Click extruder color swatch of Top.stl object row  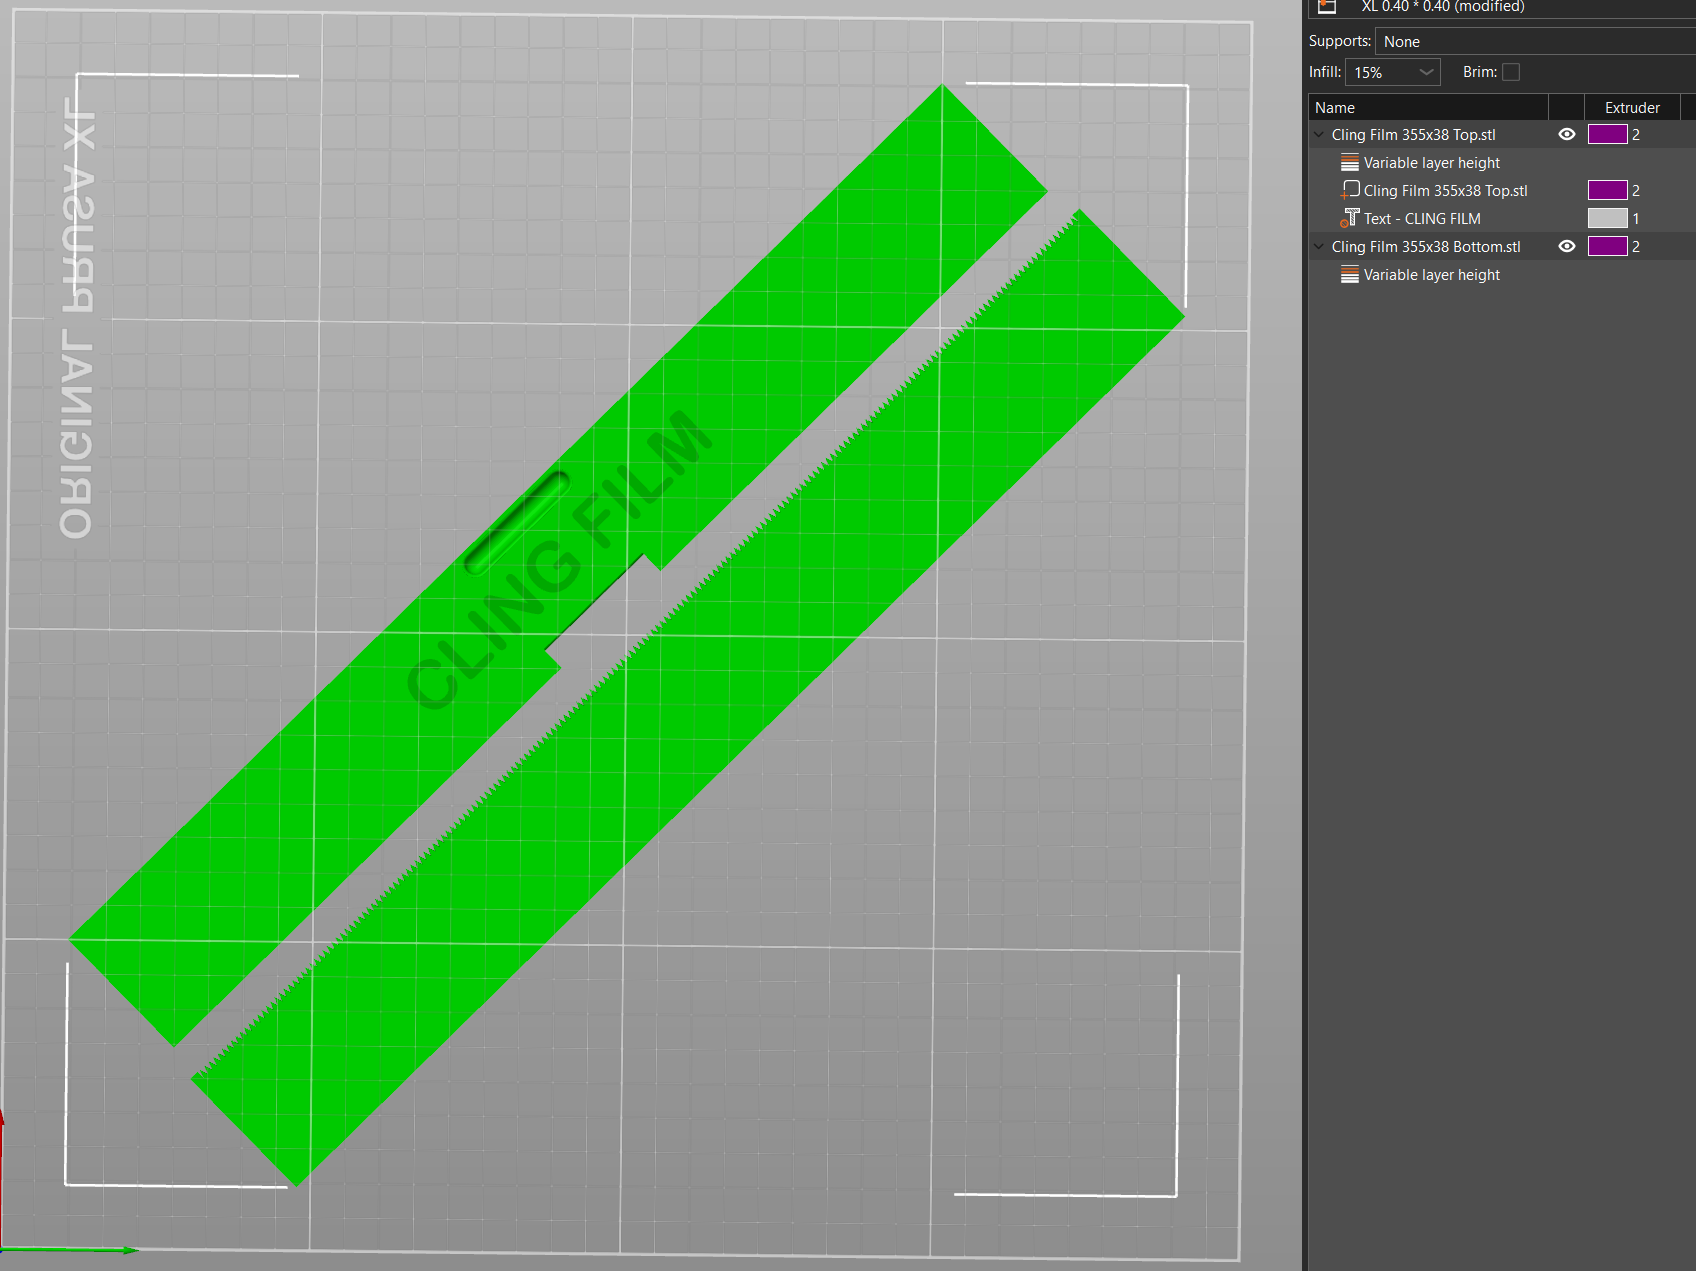[1607, 134]
